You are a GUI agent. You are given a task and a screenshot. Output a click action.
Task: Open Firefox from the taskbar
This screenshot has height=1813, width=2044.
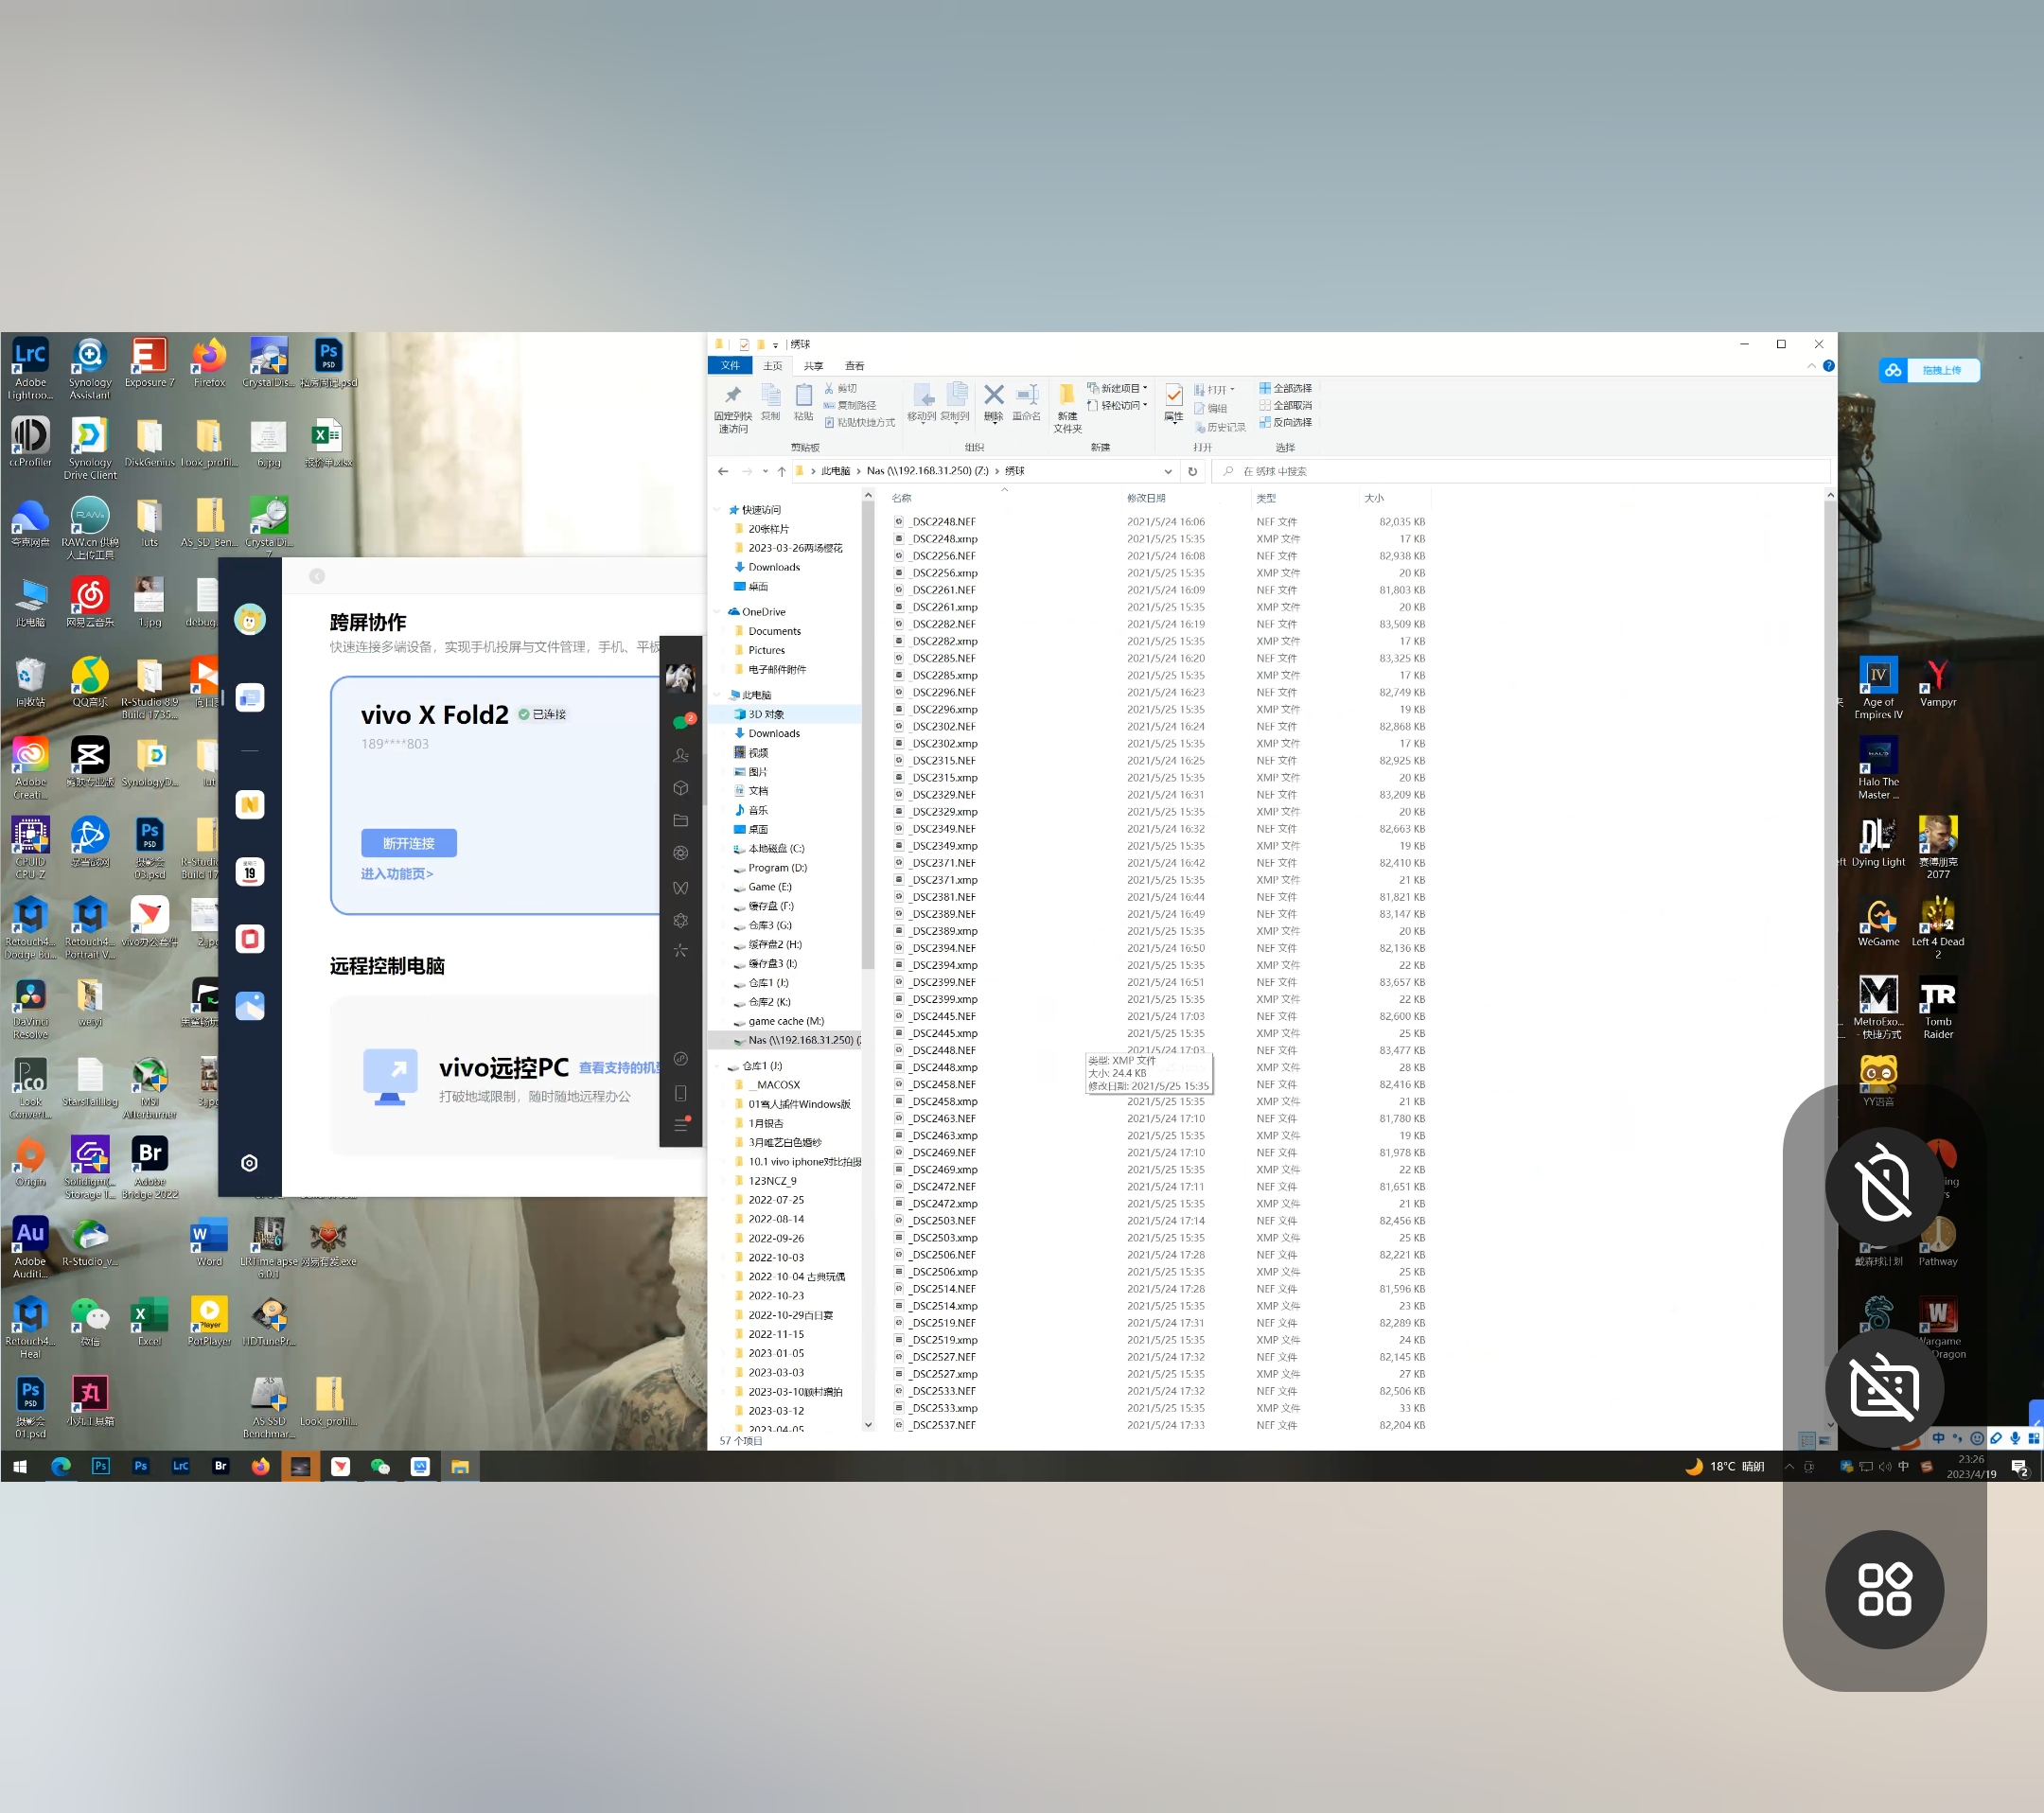260,1466
